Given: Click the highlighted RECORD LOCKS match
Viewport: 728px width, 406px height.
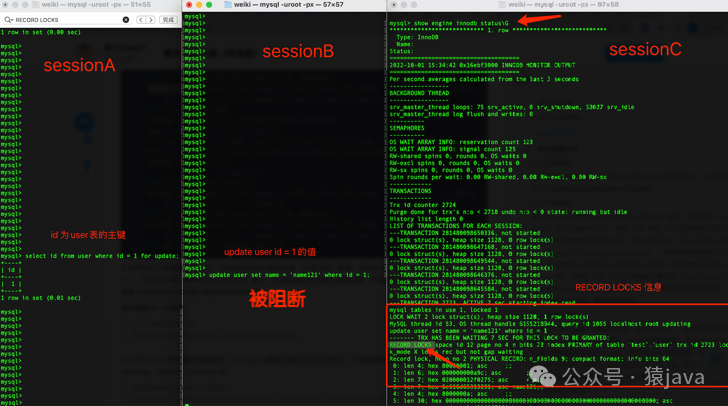Looking at the screenshot, I should (411, 345).
